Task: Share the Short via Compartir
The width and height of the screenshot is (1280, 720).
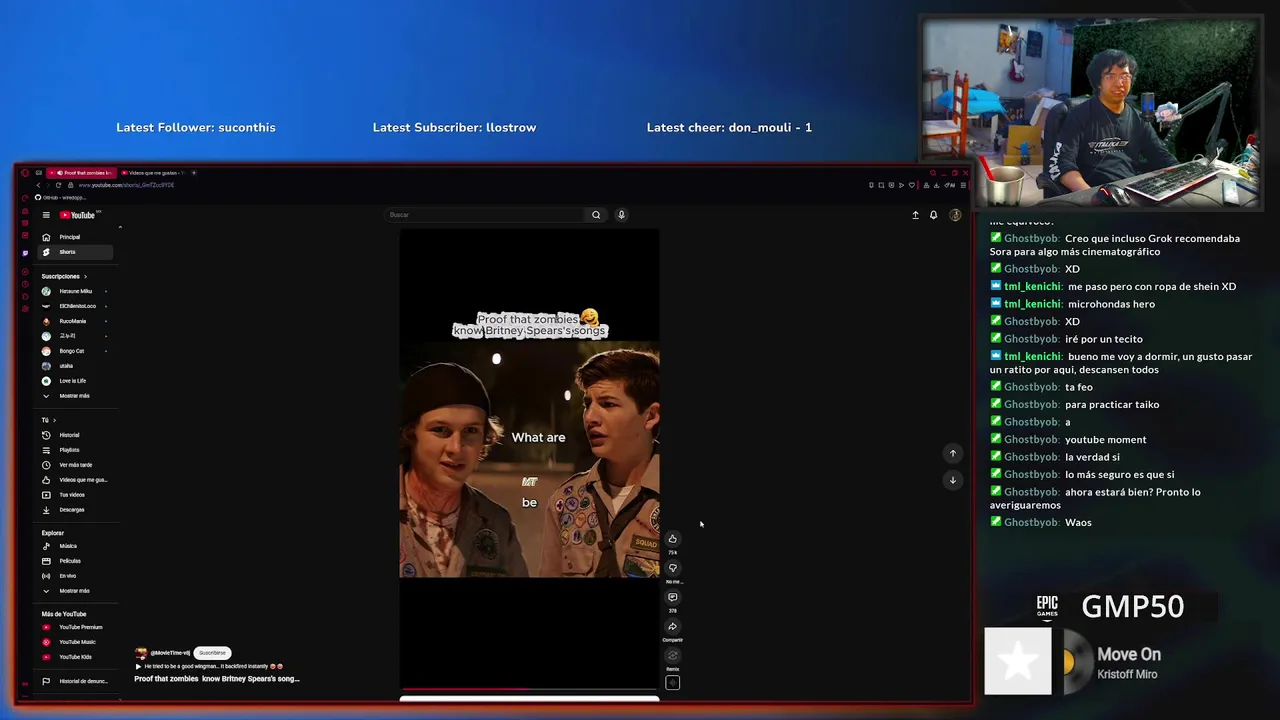Action: click(672, 627)
